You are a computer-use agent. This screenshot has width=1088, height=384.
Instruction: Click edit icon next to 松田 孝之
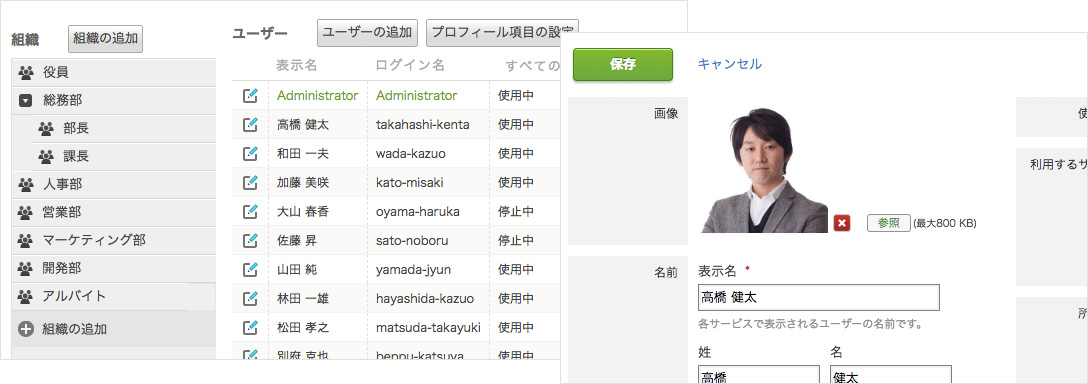click(250, 327)
